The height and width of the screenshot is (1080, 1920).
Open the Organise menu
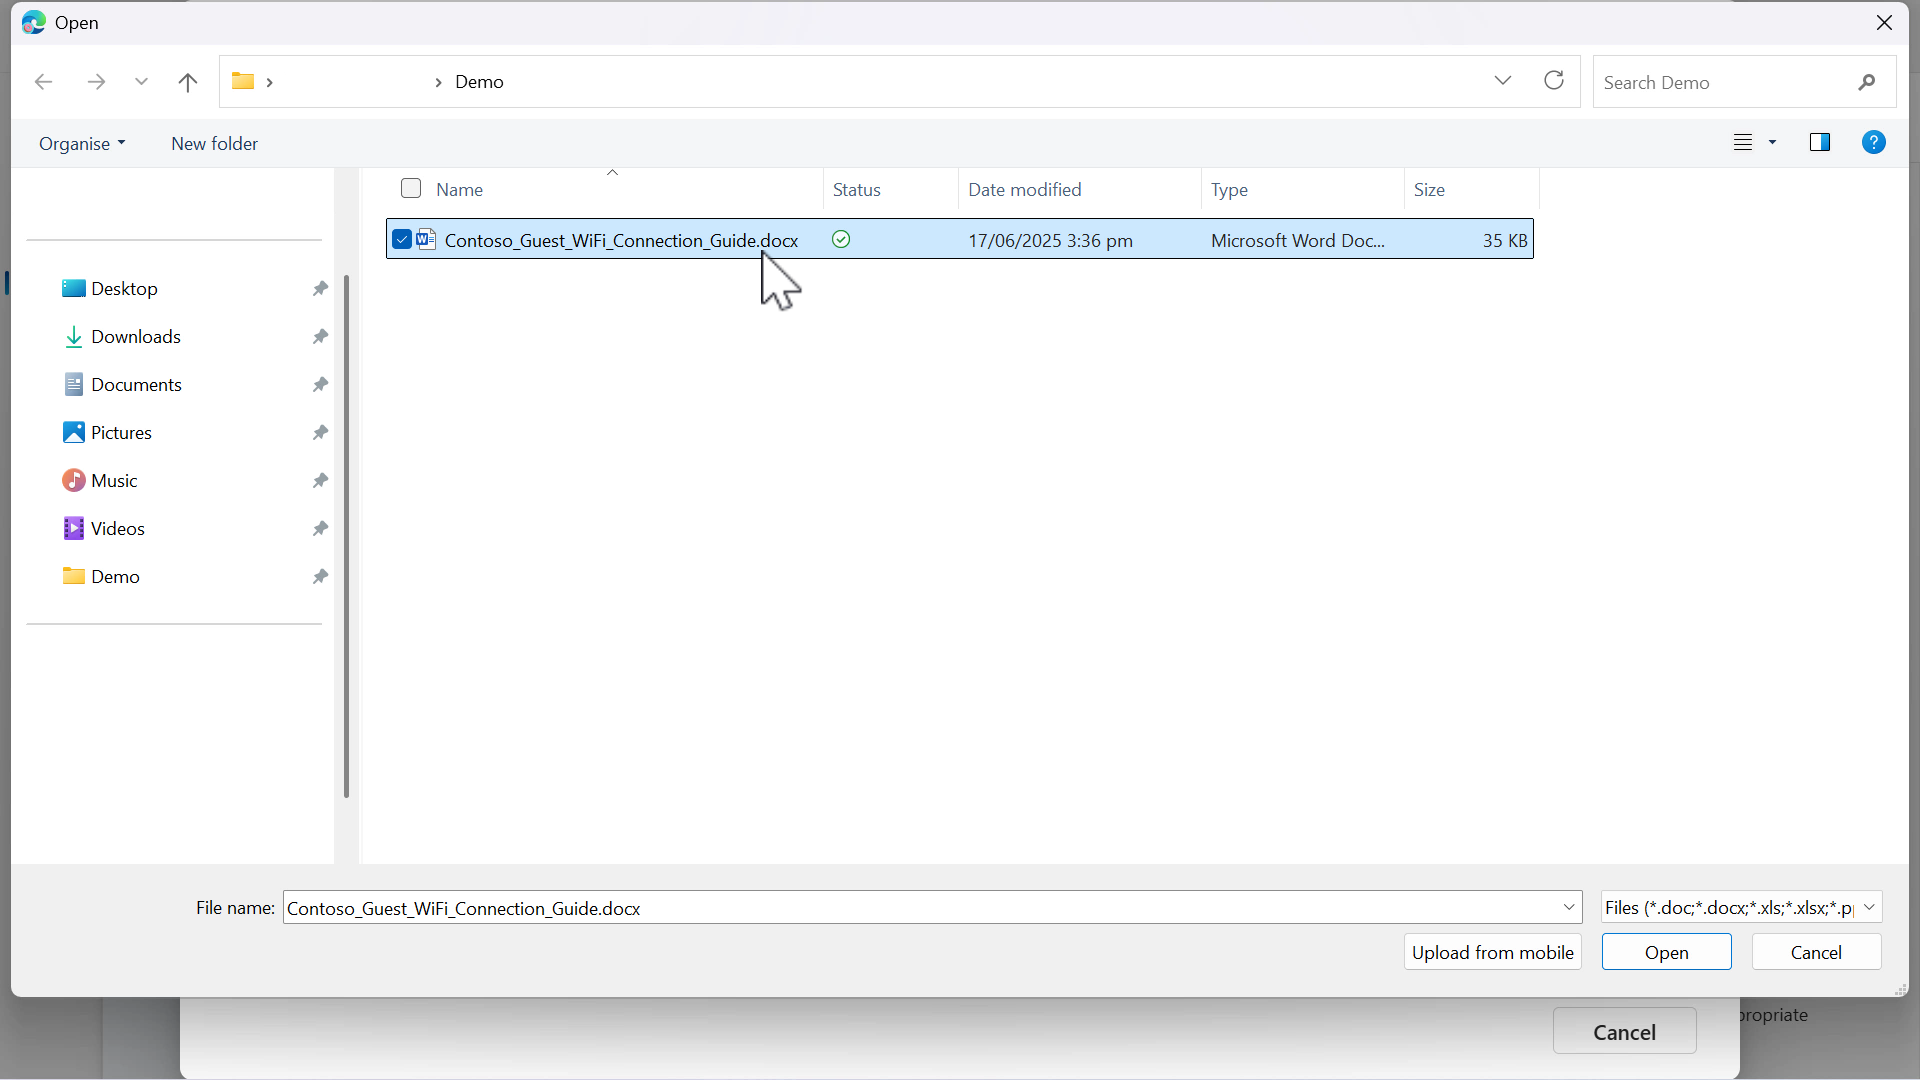(x=82, y=144)
